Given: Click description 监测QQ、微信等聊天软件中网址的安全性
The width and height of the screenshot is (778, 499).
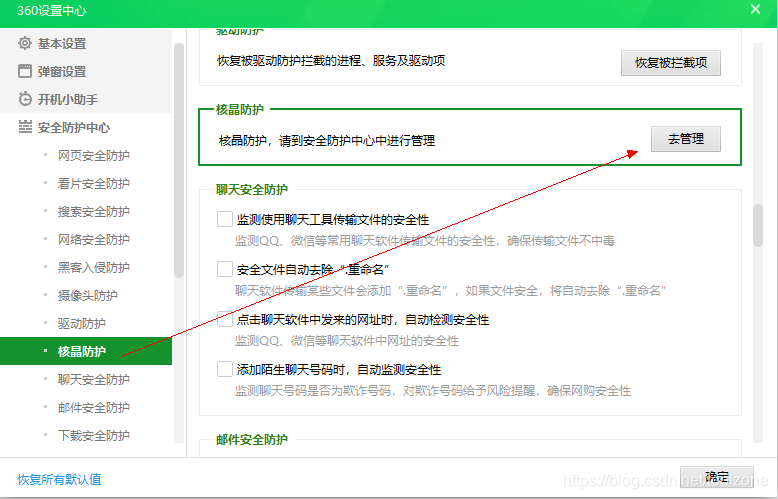Looking at the screenshot, I should pyautogui.click(x=347, y=341).
